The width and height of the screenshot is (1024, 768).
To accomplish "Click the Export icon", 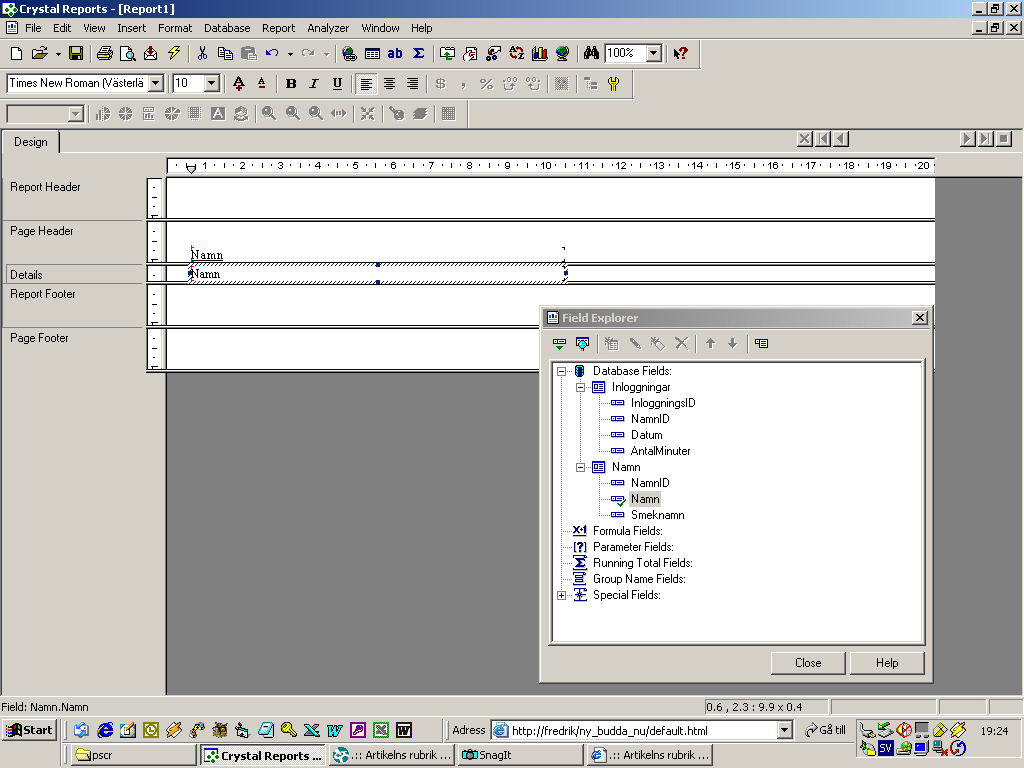I will (x=150, y=54).
